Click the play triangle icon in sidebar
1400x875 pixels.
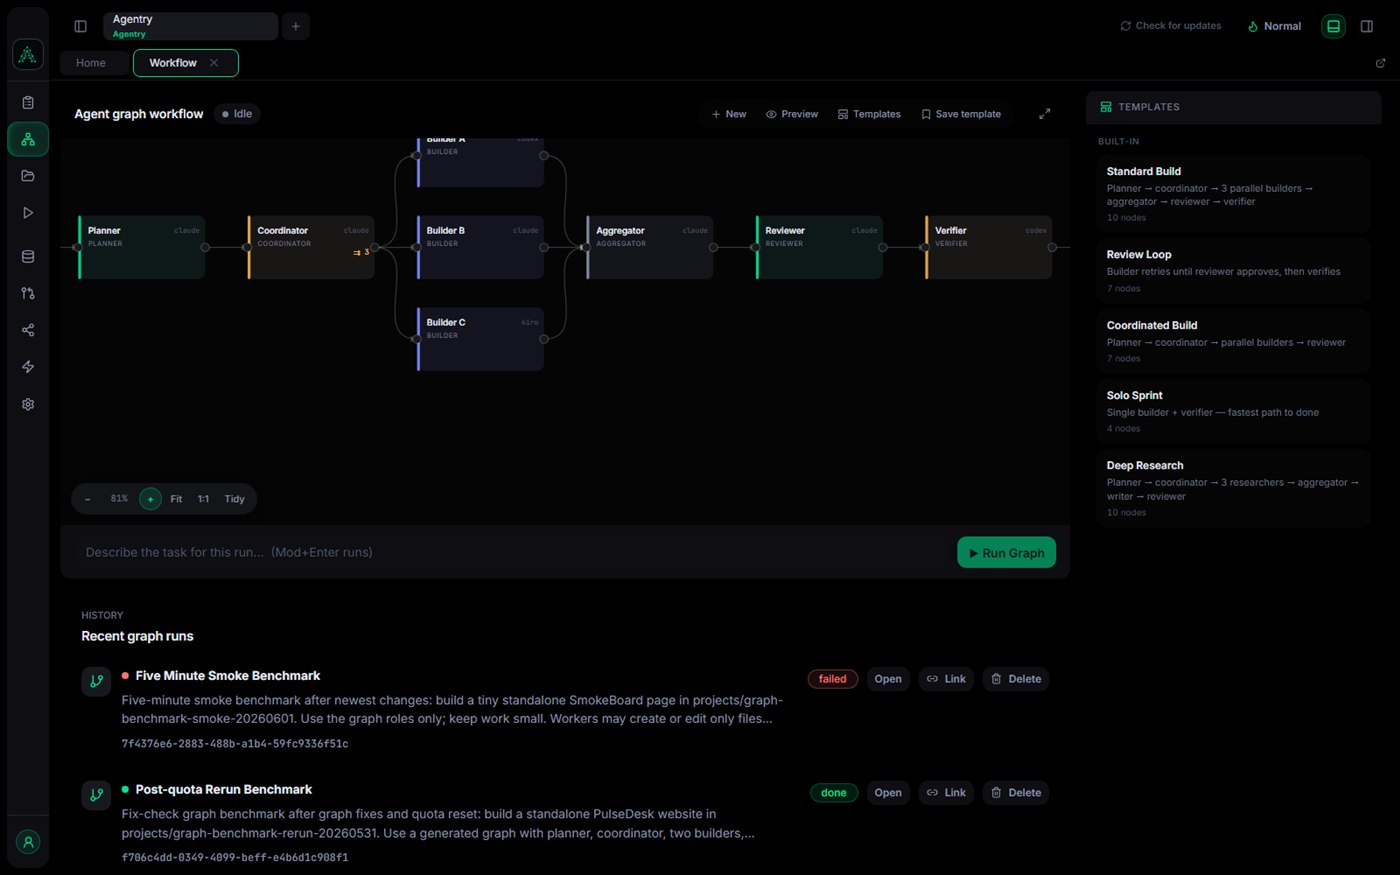tap(28, 213)
